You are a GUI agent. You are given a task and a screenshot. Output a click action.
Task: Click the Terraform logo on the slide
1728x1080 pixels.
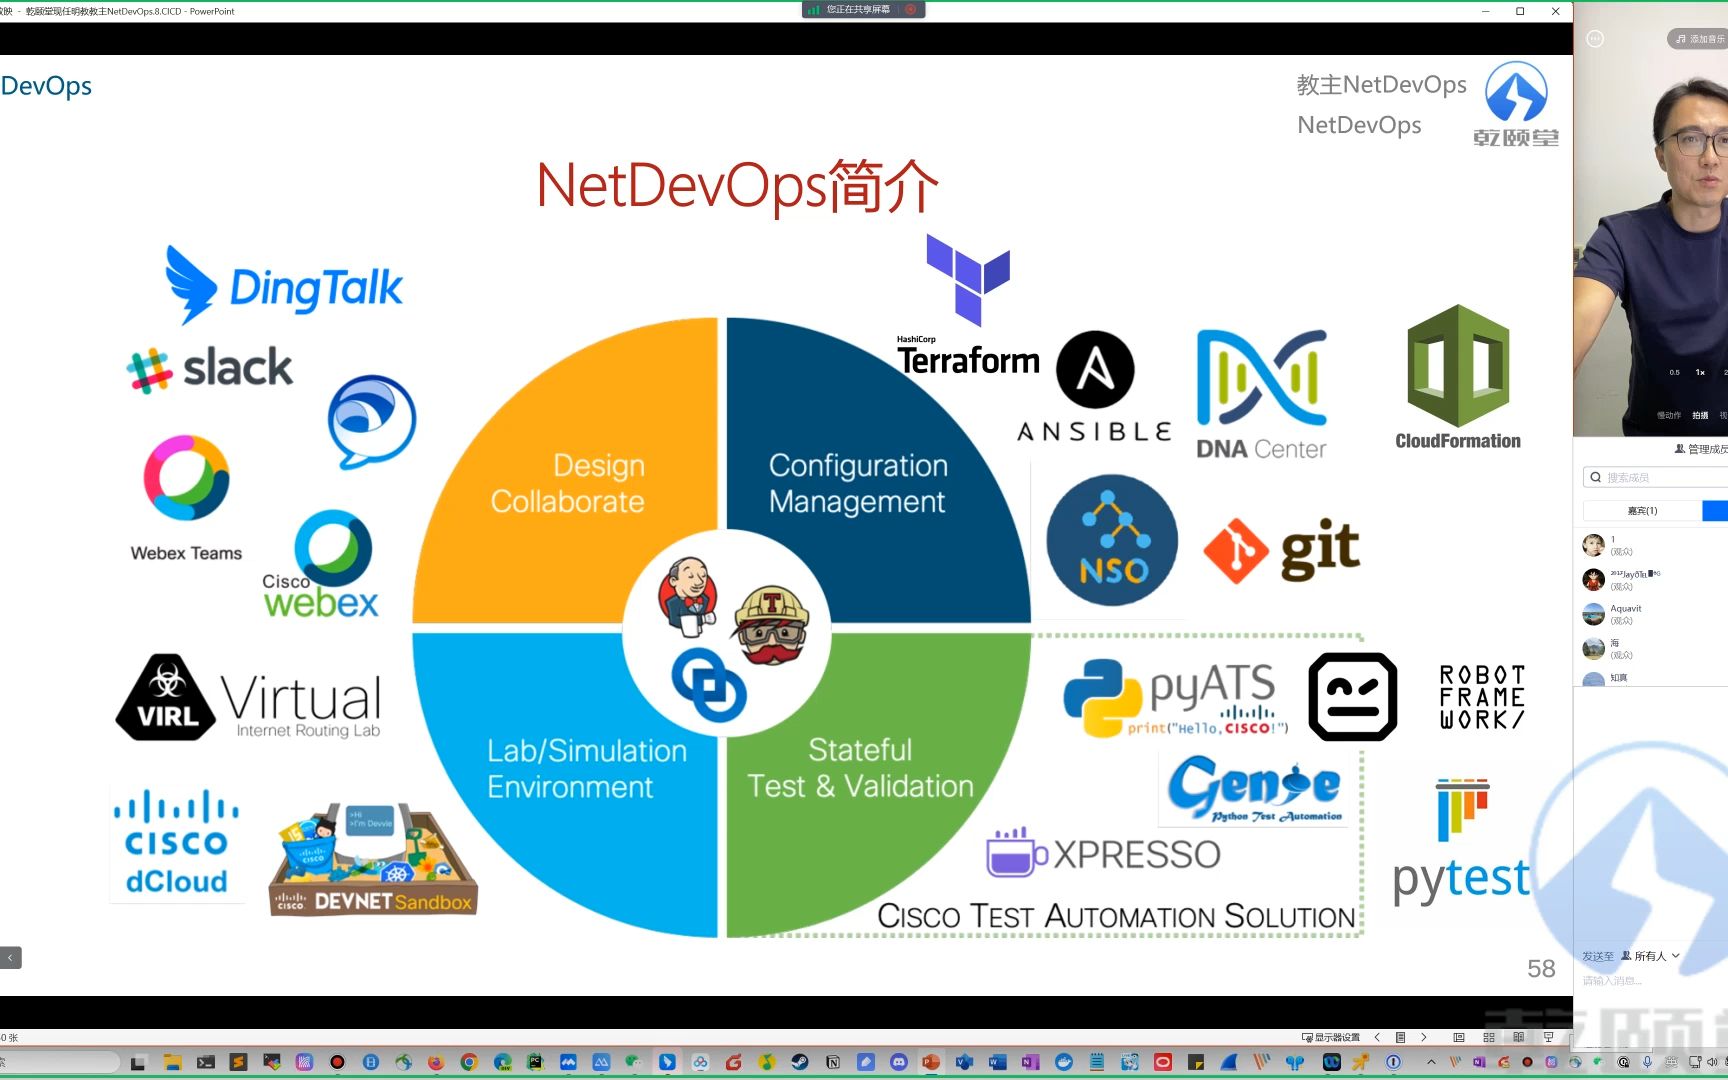[968, 305]
